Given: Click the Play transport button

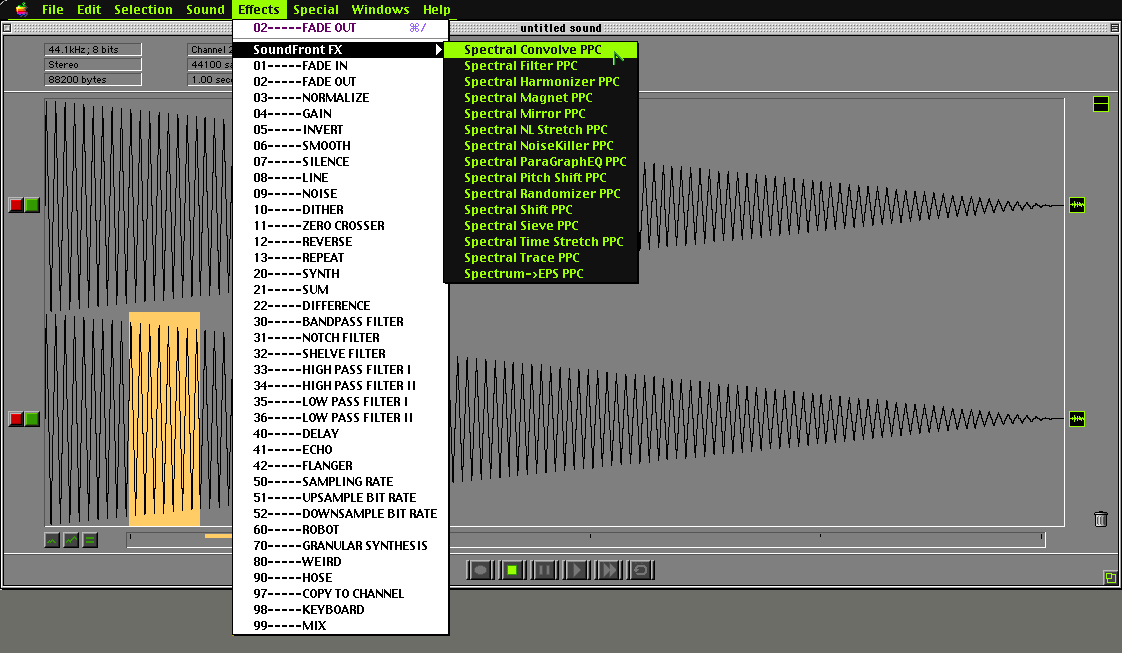Looking at the screenshot, I should pyautogui.click(x=576, y=570).
